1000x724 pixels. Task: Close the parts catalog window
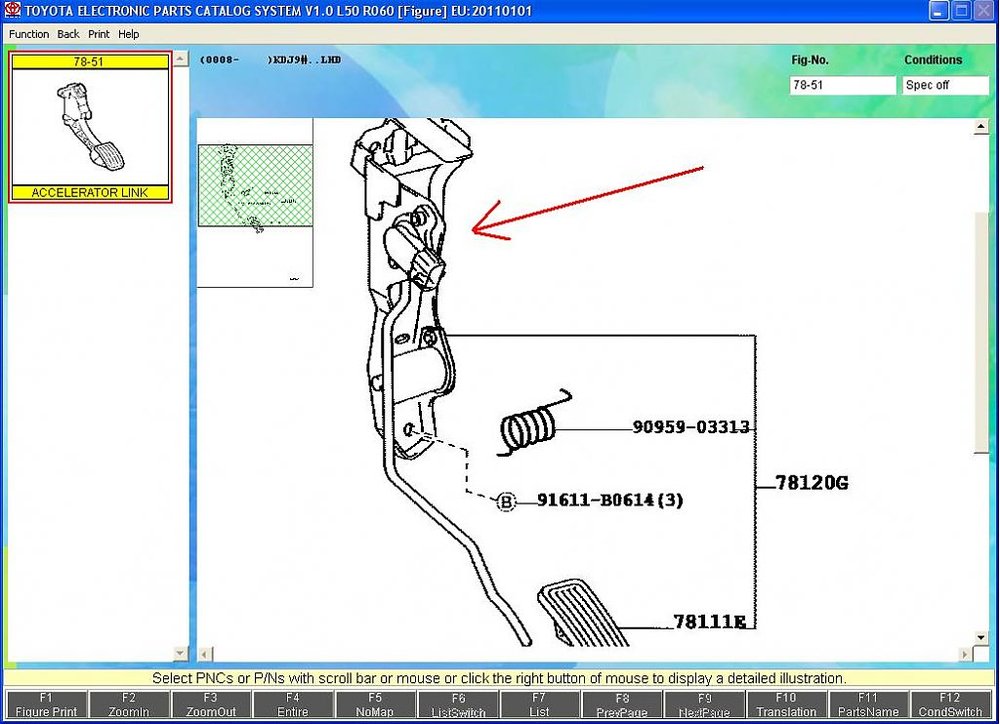[x=983, y=11]
